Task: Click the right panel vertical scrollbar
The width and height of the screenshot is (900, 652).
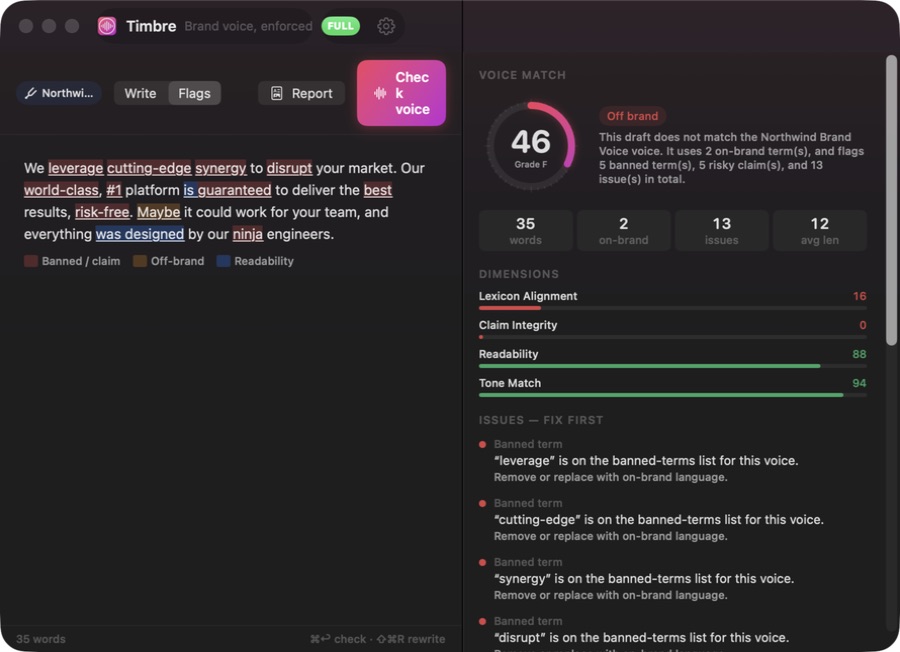Action: [891, 201]
